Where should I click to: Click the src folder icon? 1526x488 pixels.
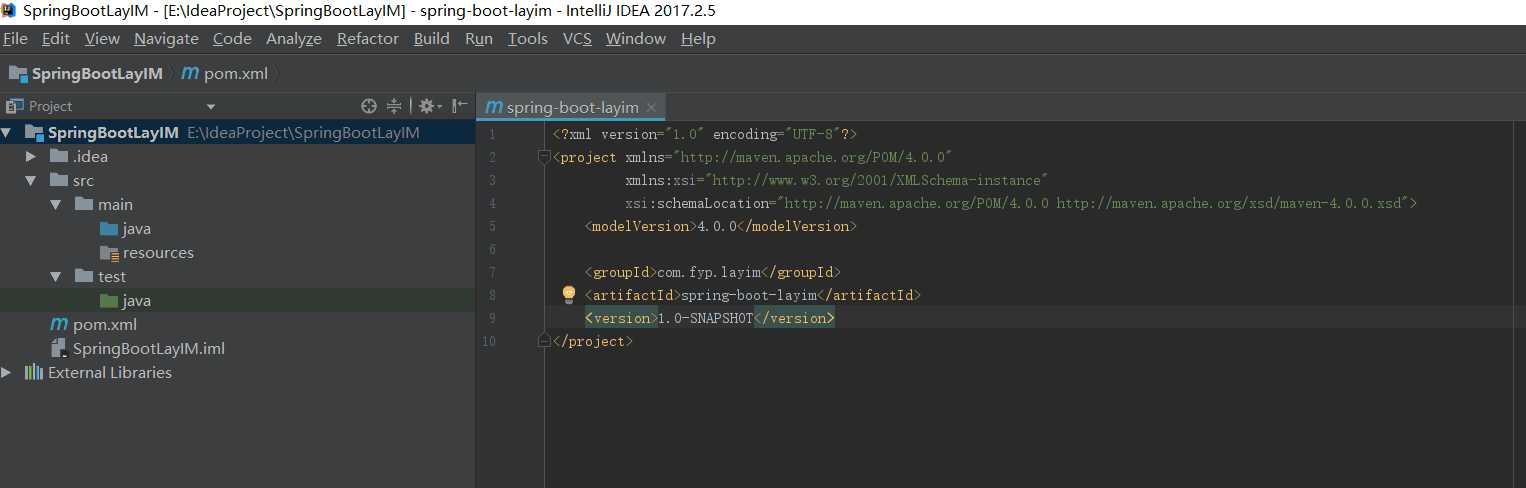click(59, 180)
